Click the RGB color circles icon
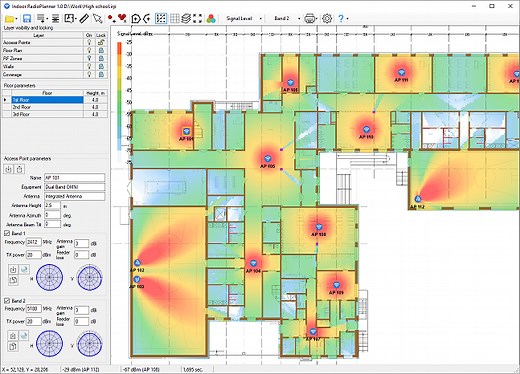This screenshot has height=374, width=520. pos(211,19)
